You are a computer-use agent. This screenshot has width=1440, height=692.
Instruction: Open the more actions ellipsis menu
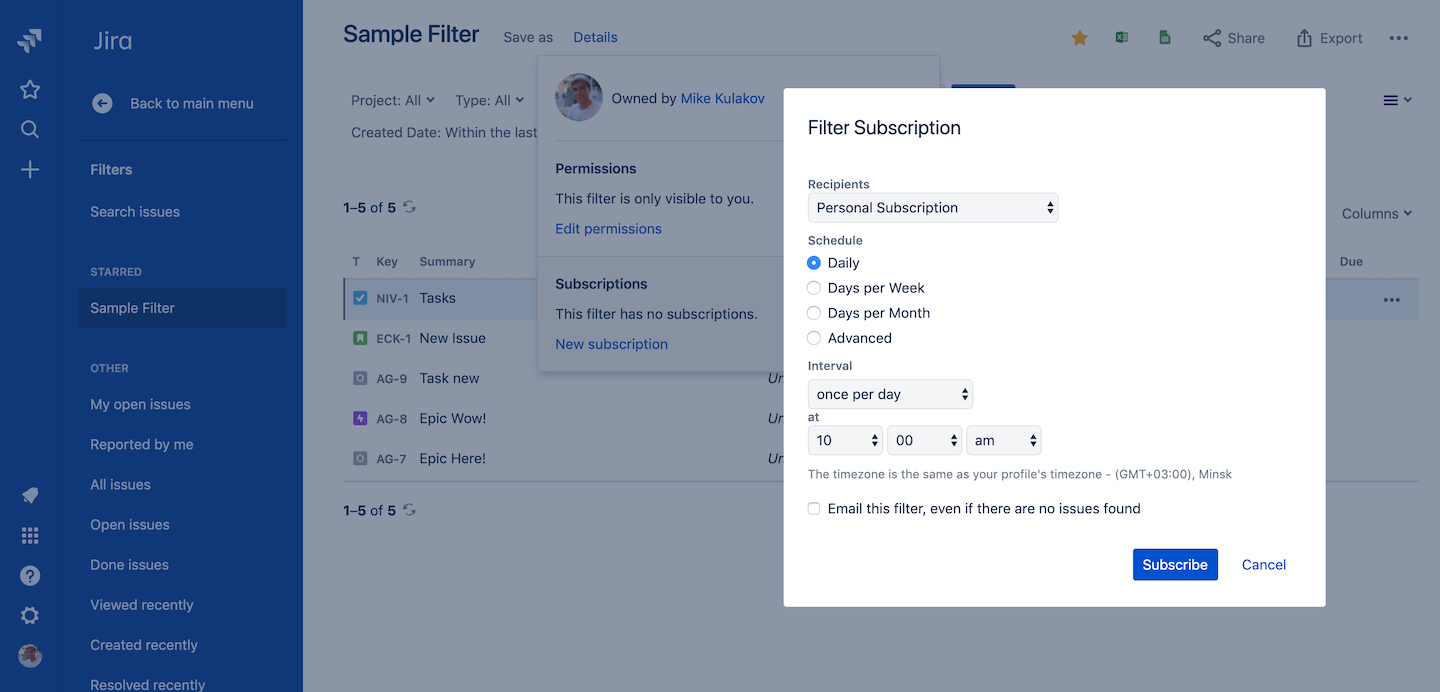pos(1399,37)
